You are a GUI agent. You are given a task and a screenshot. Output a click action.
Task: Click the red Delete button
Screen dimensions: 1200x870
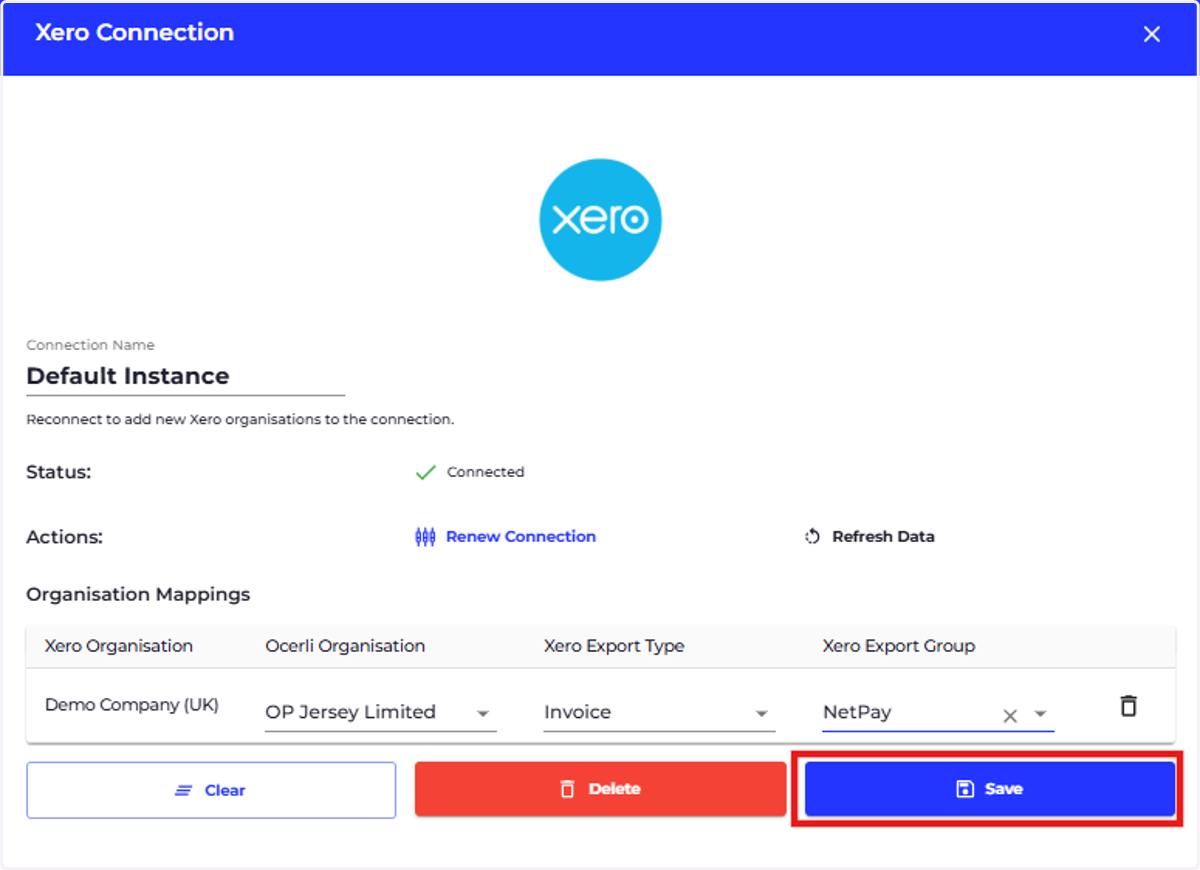[x=600, y=789]
